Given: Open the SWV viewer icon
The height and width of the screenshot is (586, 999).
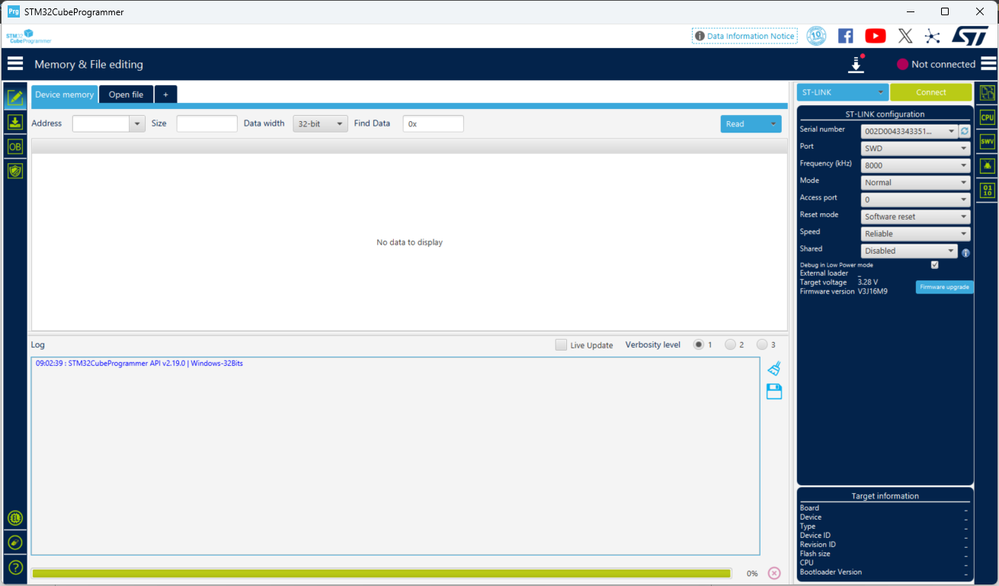Looking at the screenshot, I should tap(988, 141).
